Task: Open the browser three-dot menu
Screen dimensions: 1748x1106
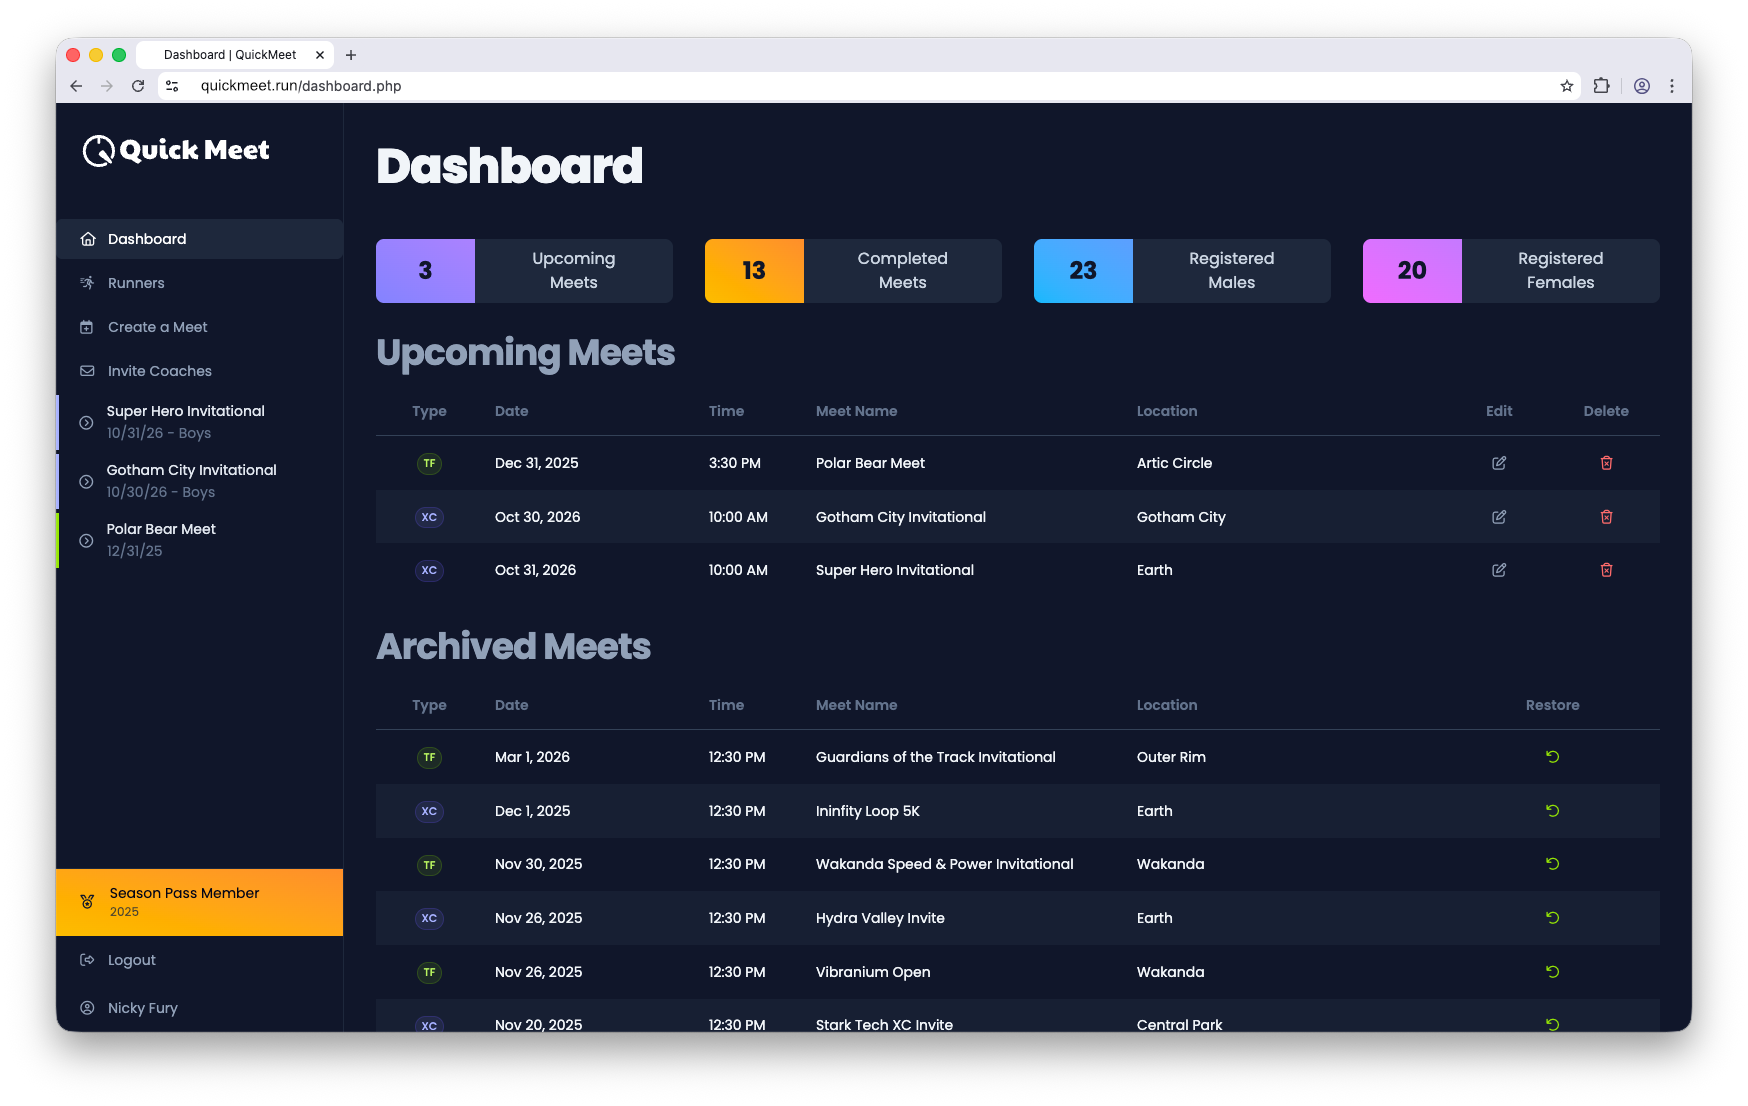Action: [1672, 86]
